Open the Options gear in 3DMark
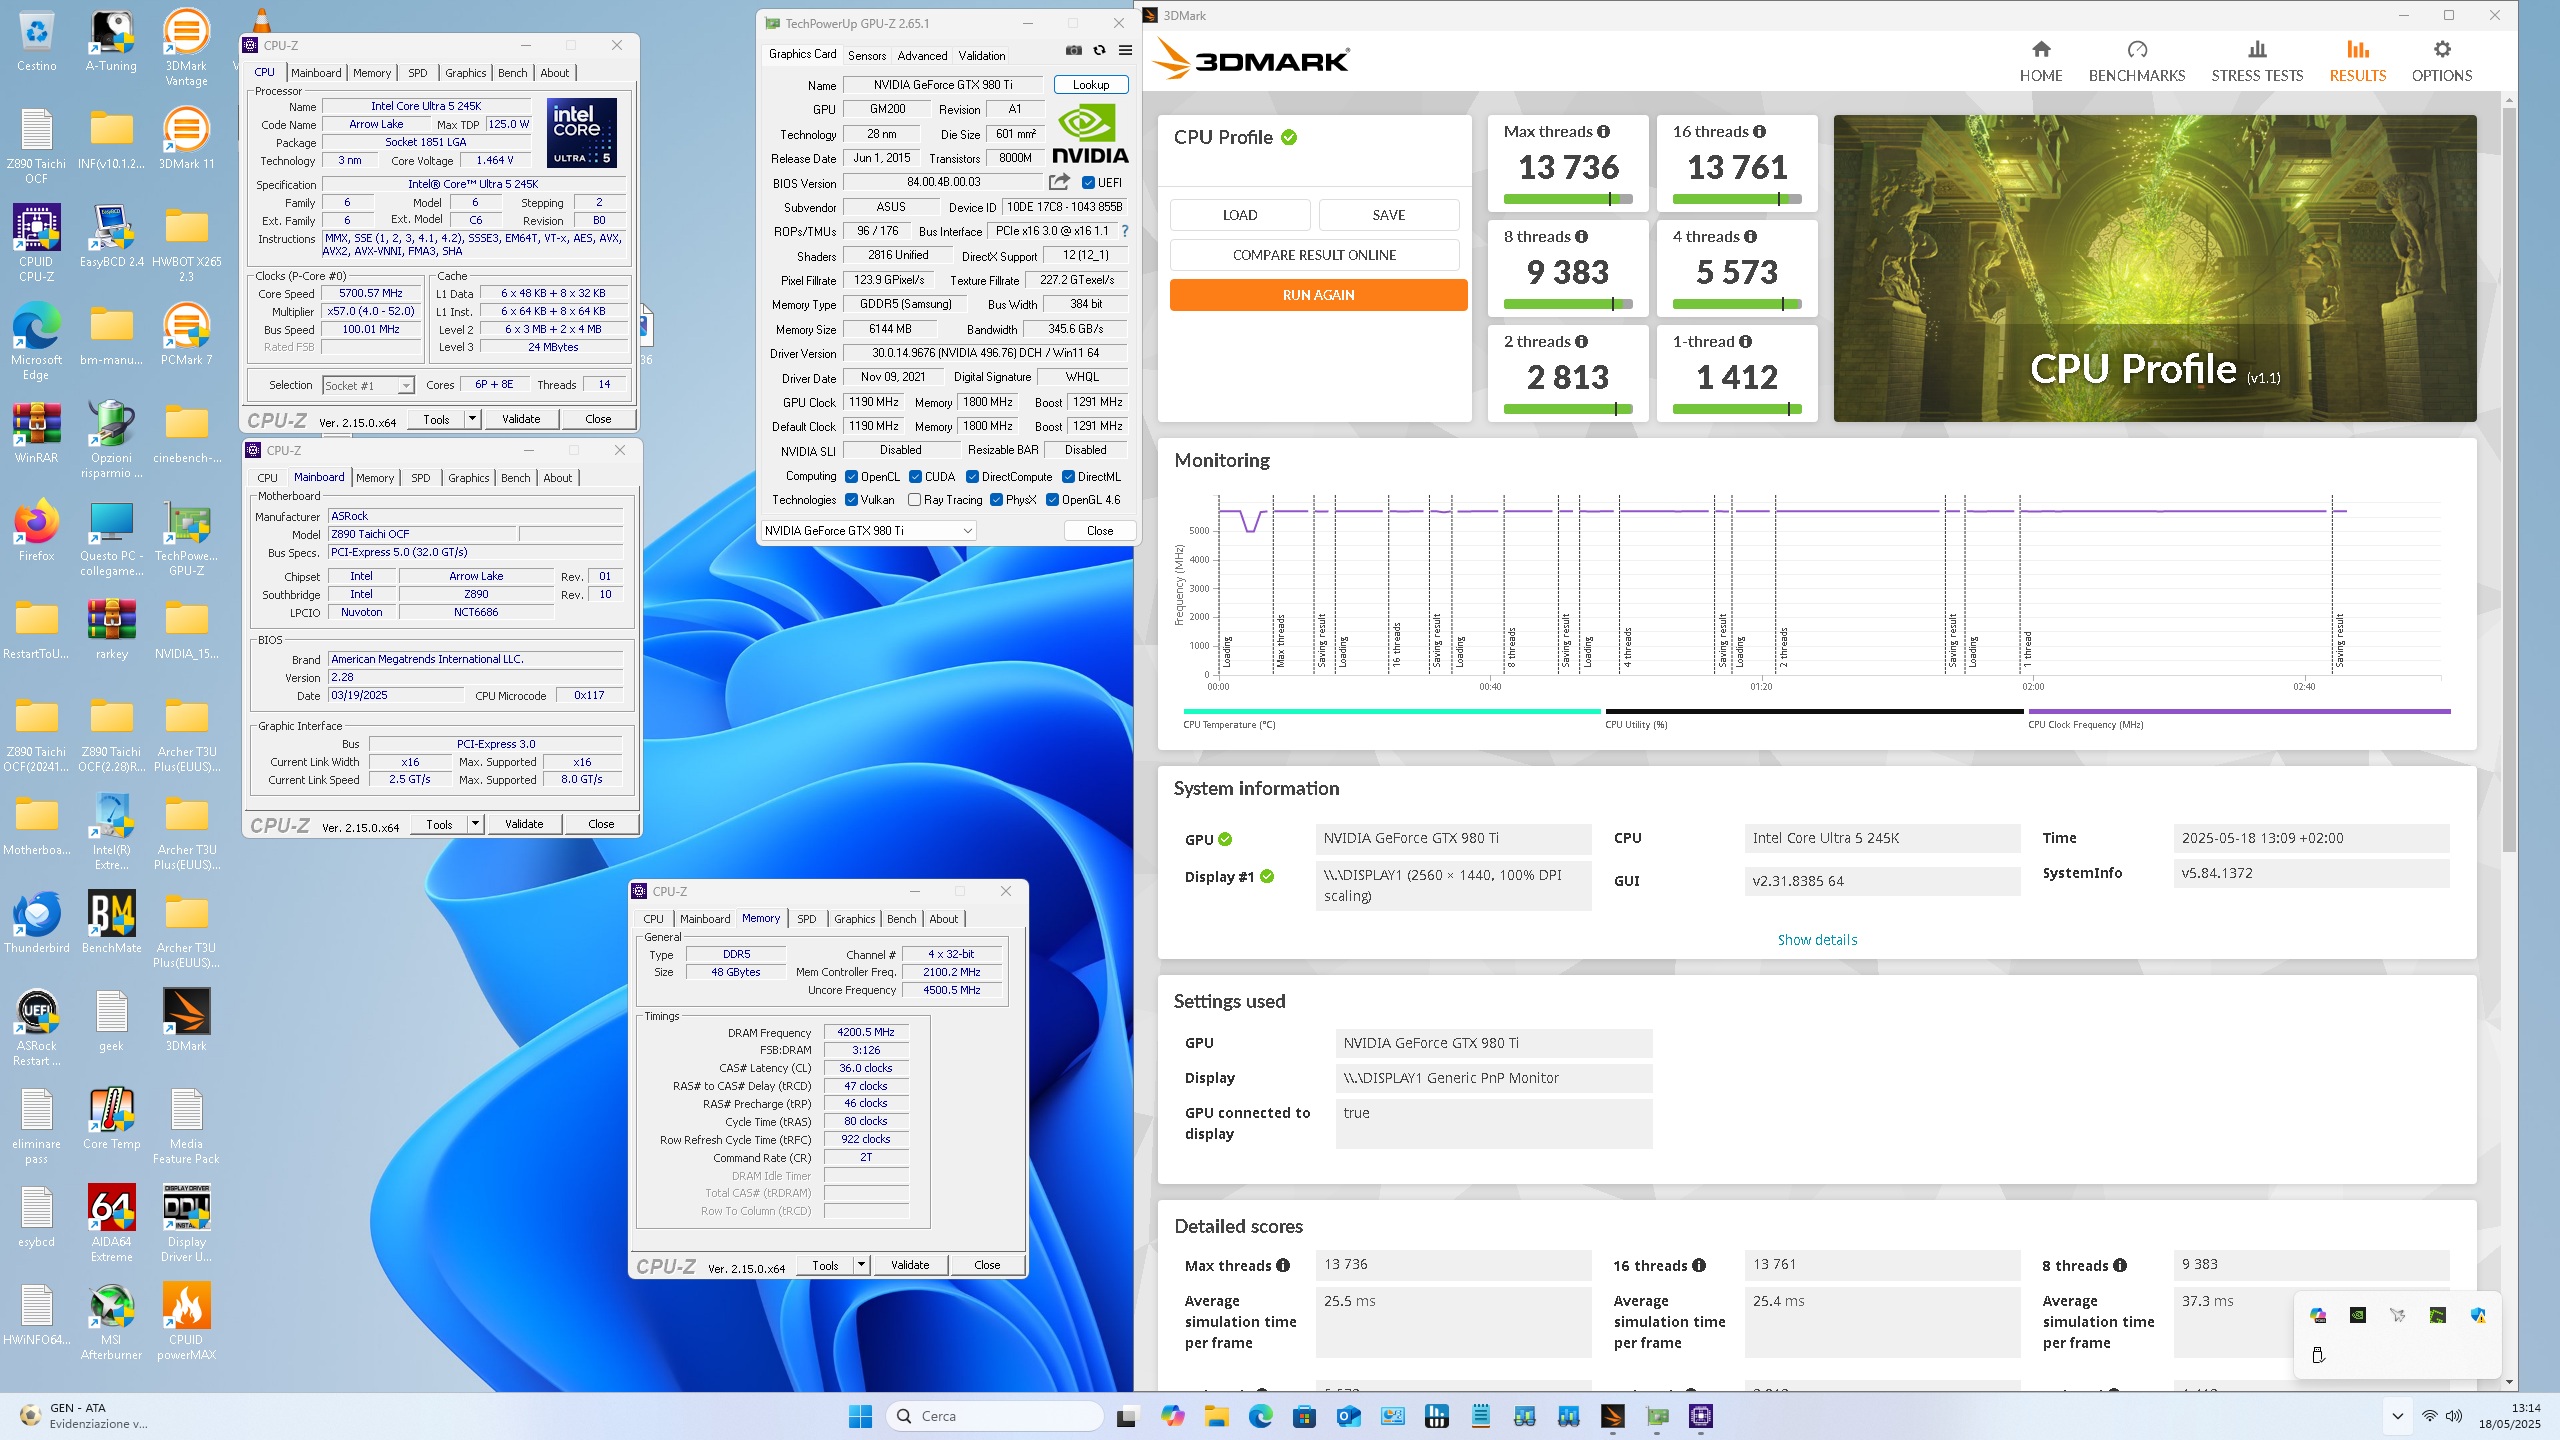The image size is (2560, 1440). (x=2441, y=61)
